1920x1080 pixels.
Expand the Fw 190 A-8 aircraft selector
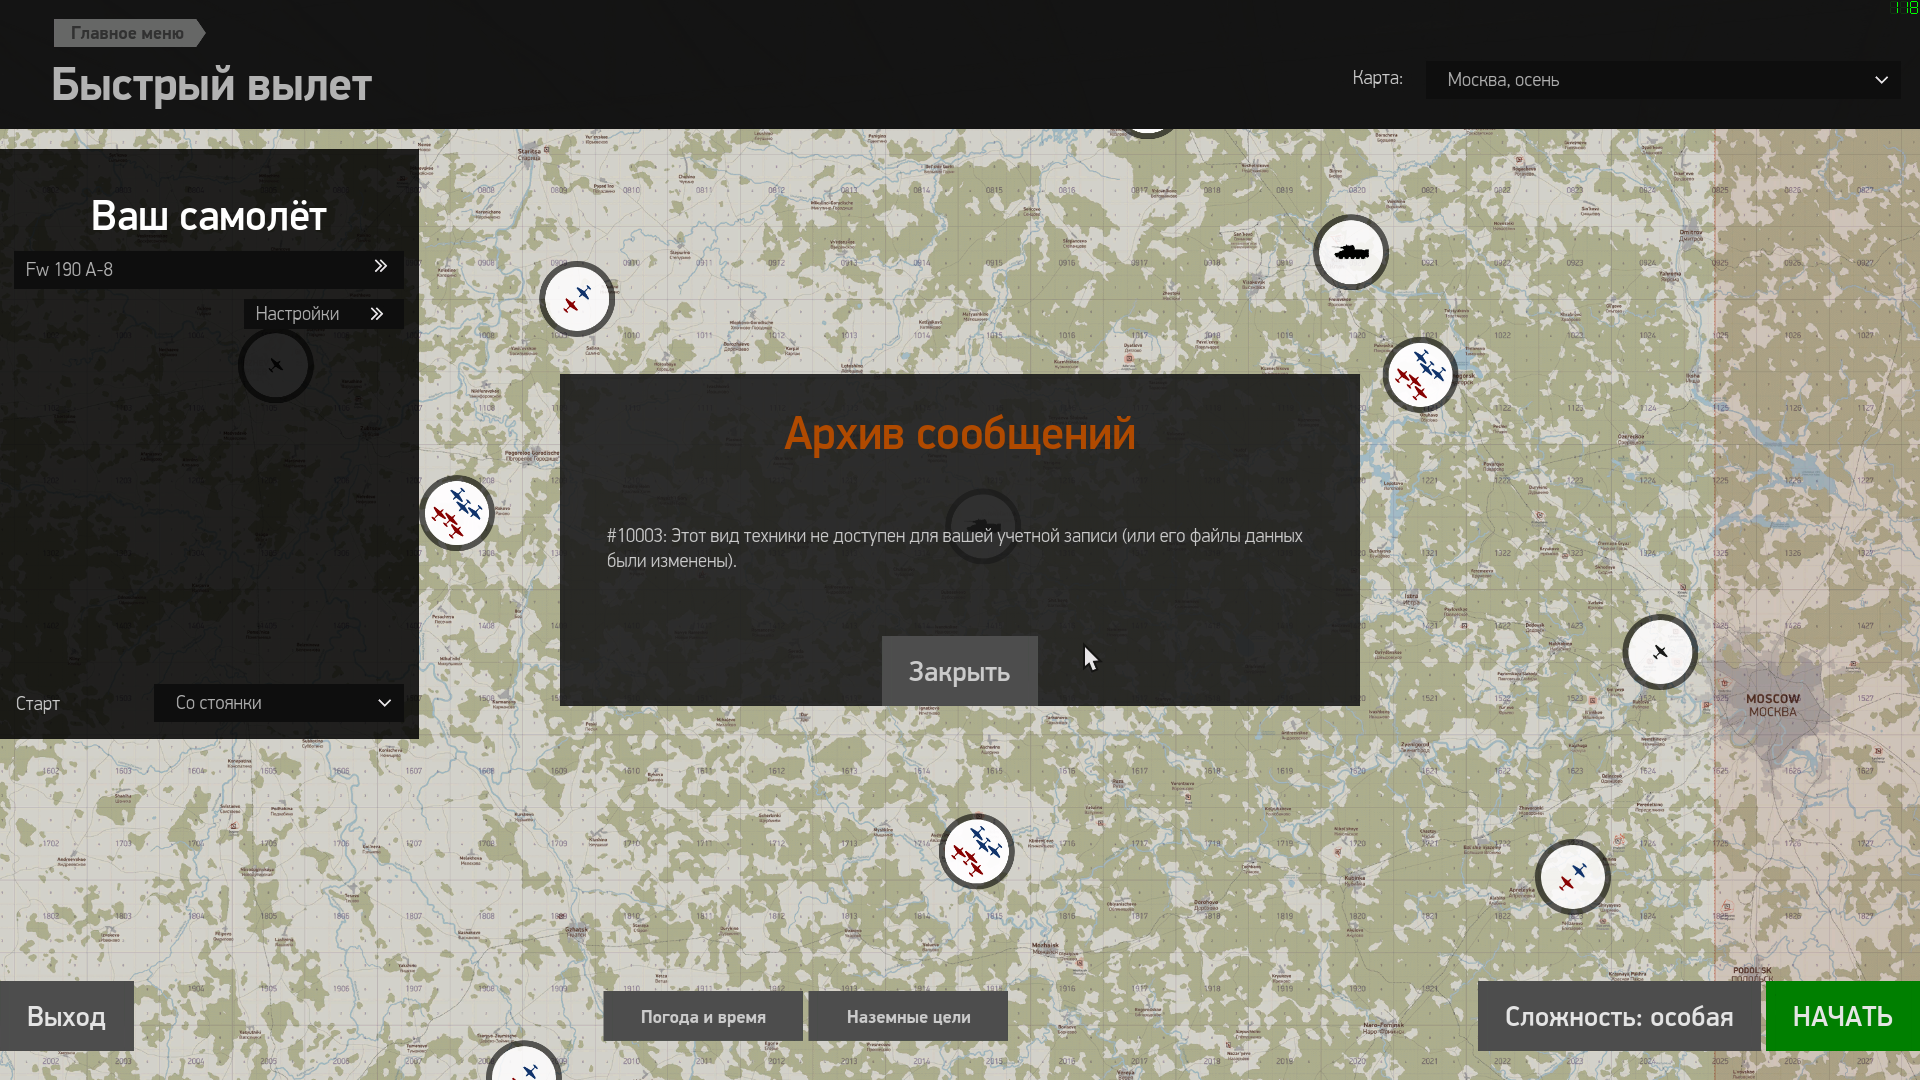click(x=209, y=269)
